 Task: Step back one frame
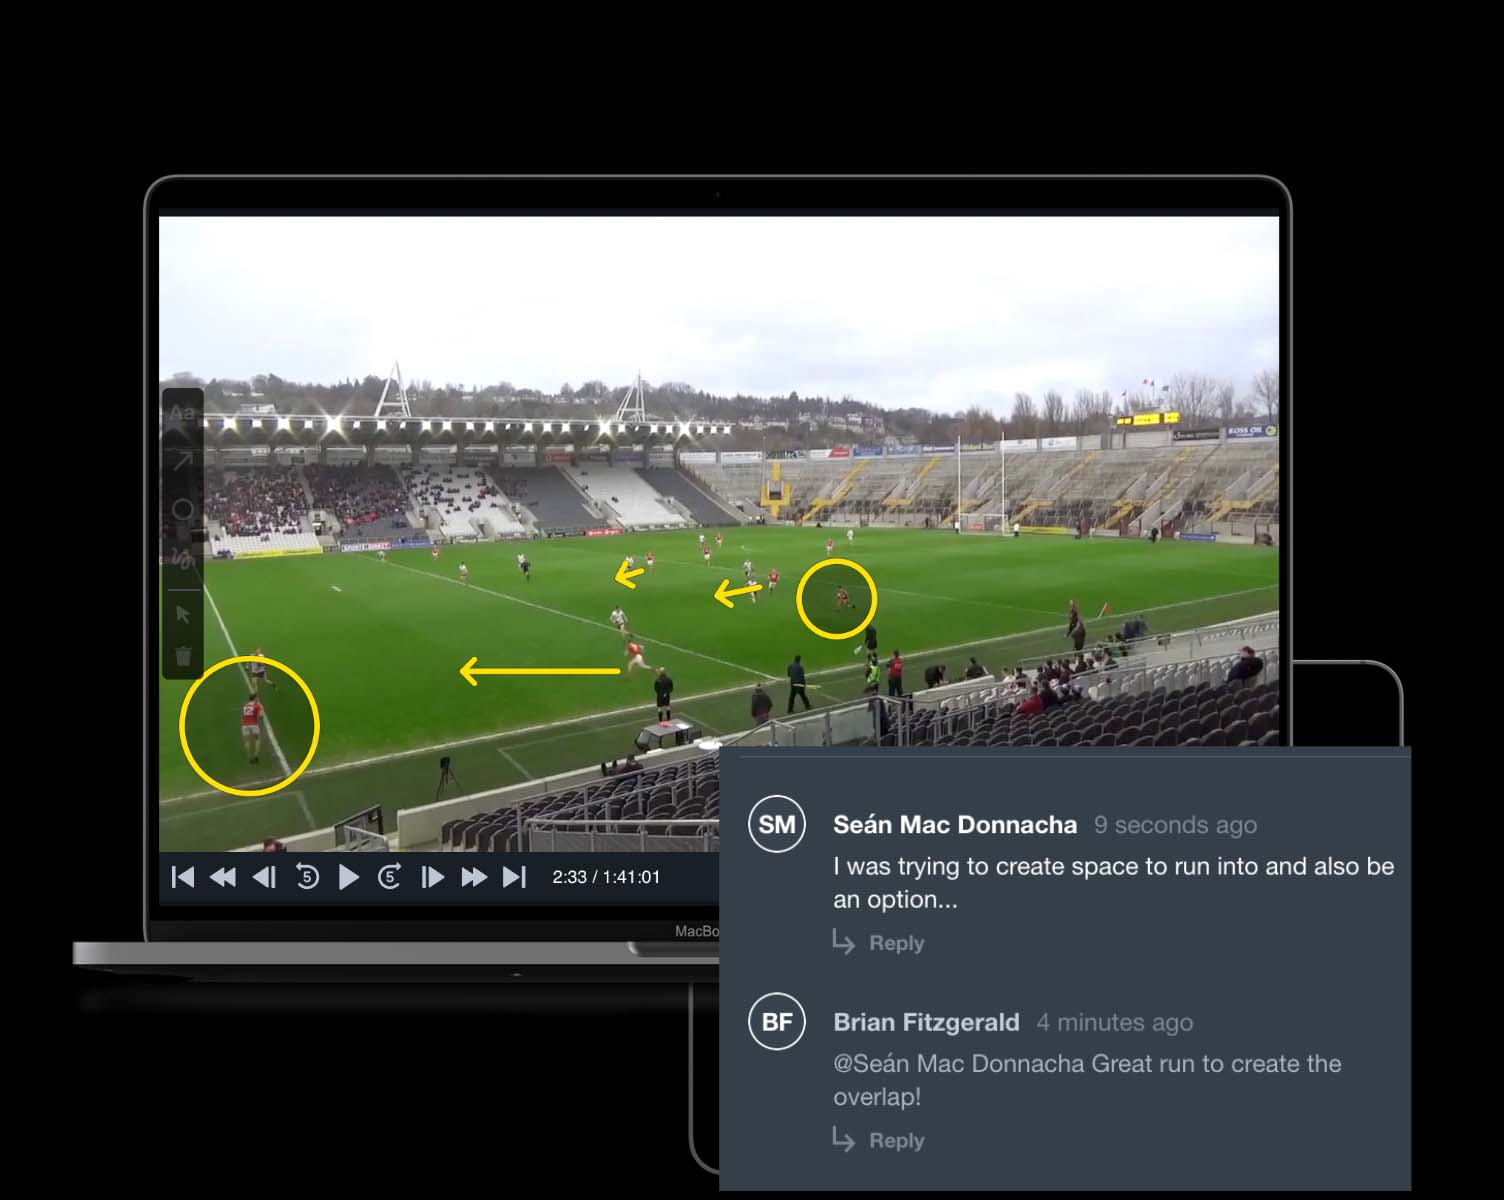click(264, 877)
